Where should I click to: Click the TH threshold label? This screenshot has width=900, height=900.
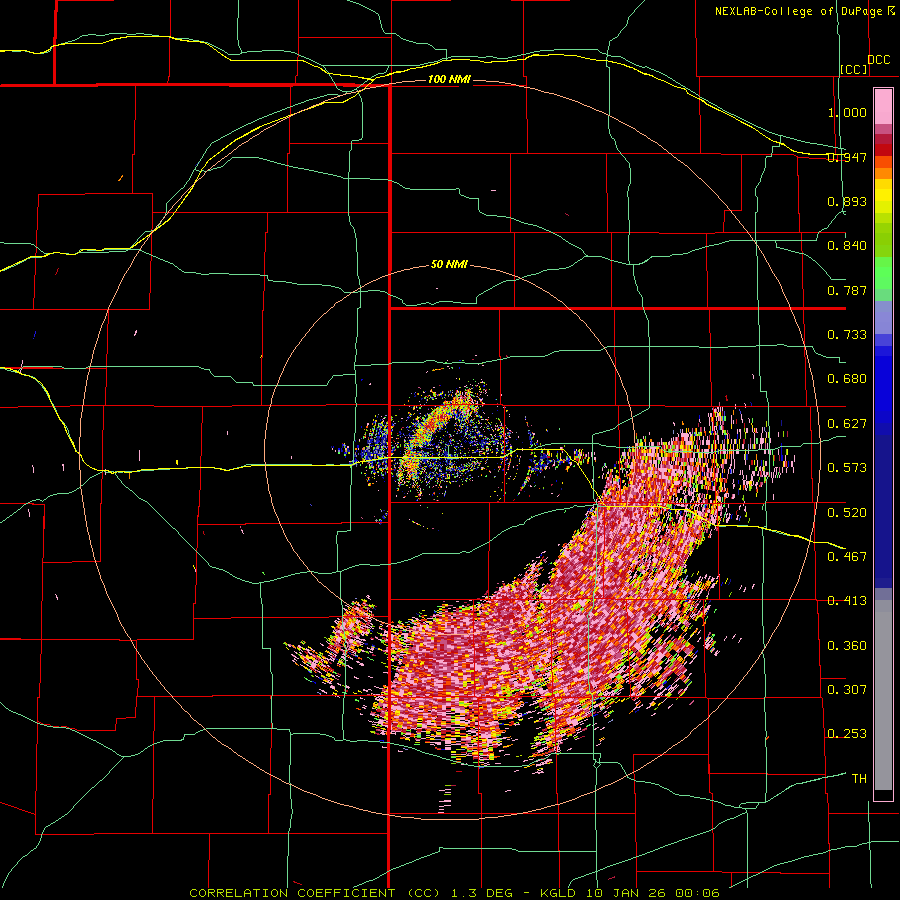tap(859, 779)
